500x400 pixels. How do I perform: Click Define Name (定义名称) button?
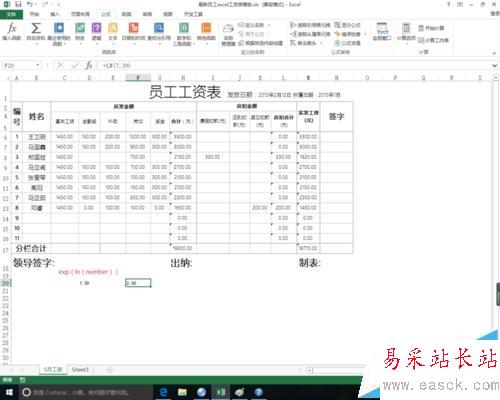pyautogui.click(x=252, y=25)
